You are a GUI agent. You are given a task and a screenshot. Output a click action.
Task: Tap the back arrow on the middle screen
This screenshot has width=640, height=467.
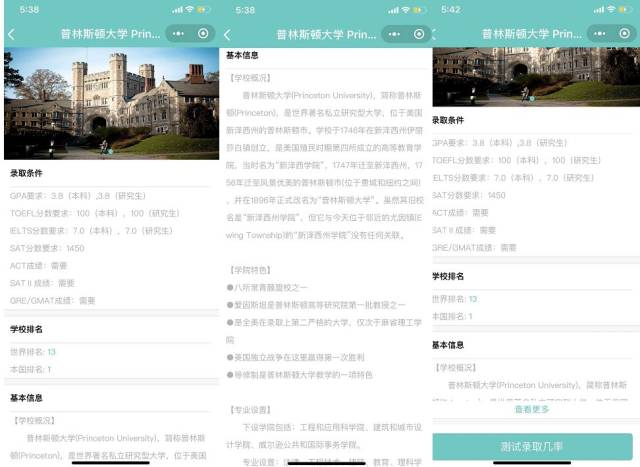(227, 34)
